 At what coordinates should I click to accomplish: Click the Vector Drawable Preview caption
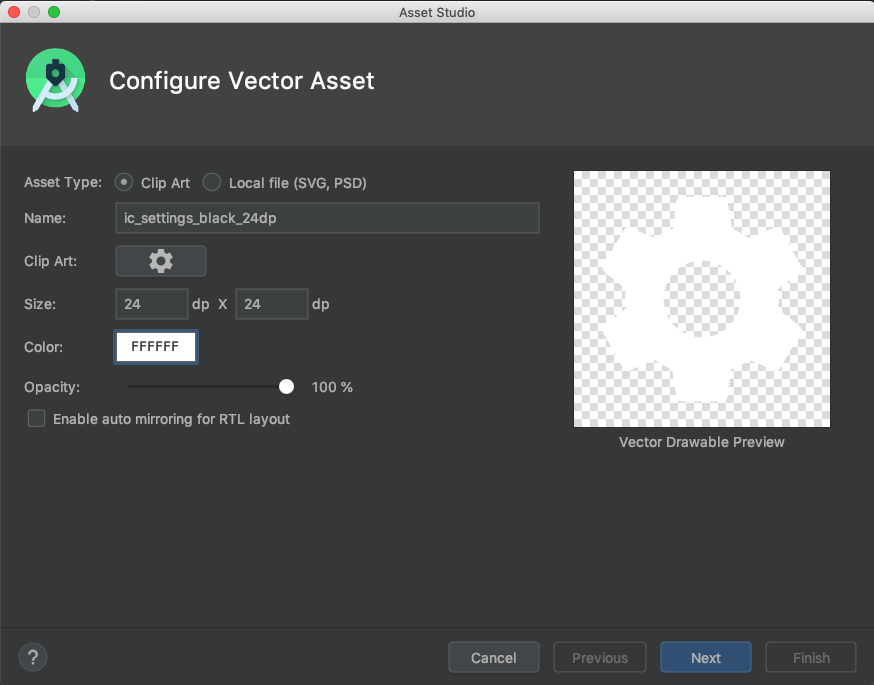tap(702, 442)
